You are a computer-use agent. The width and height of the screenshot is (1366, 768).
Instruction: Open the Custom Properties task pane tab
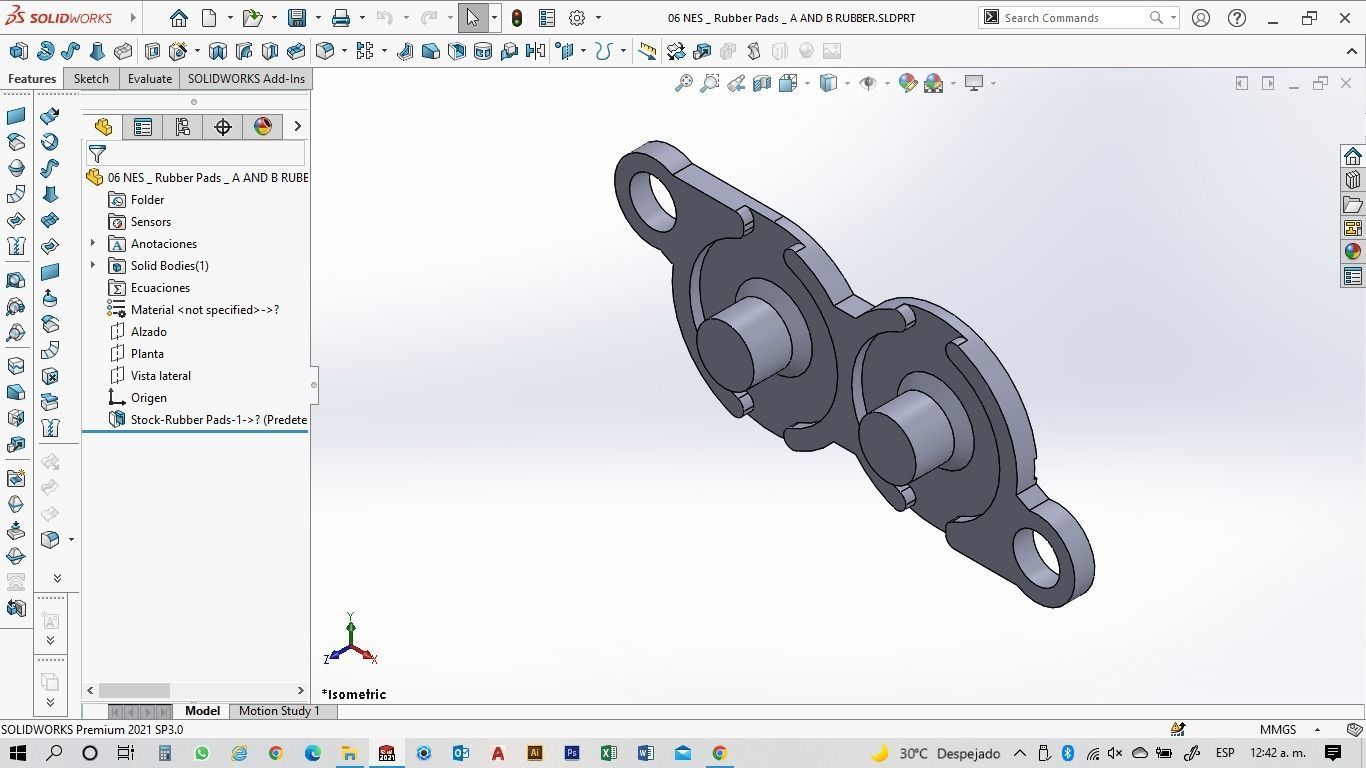(x=1353, y=276)
